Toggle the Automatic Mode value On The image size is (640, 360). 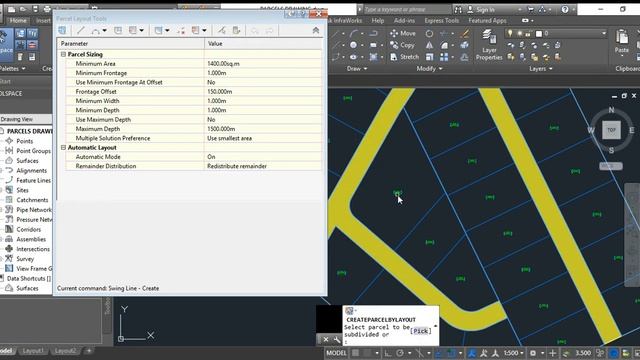(x=263, y=157)
